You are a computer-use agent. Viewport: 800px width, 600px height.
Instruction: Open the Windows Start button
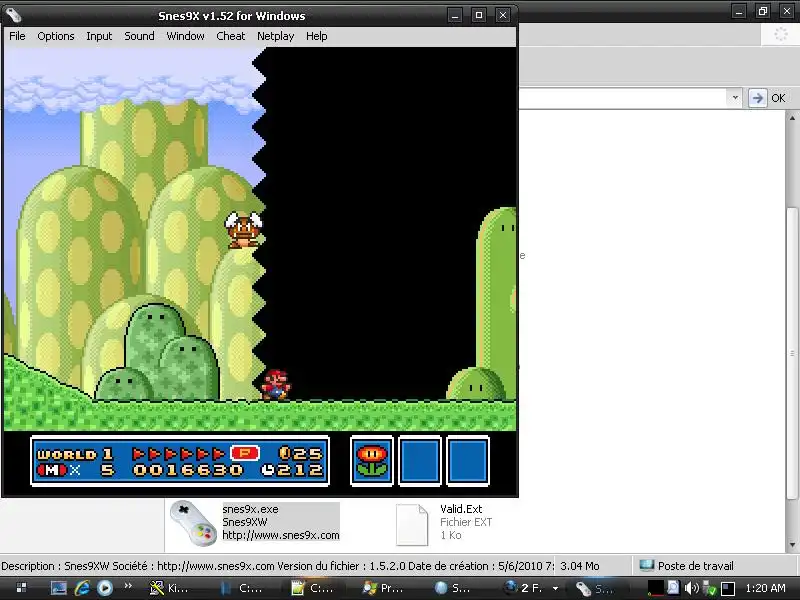click(x=21, y=587)
